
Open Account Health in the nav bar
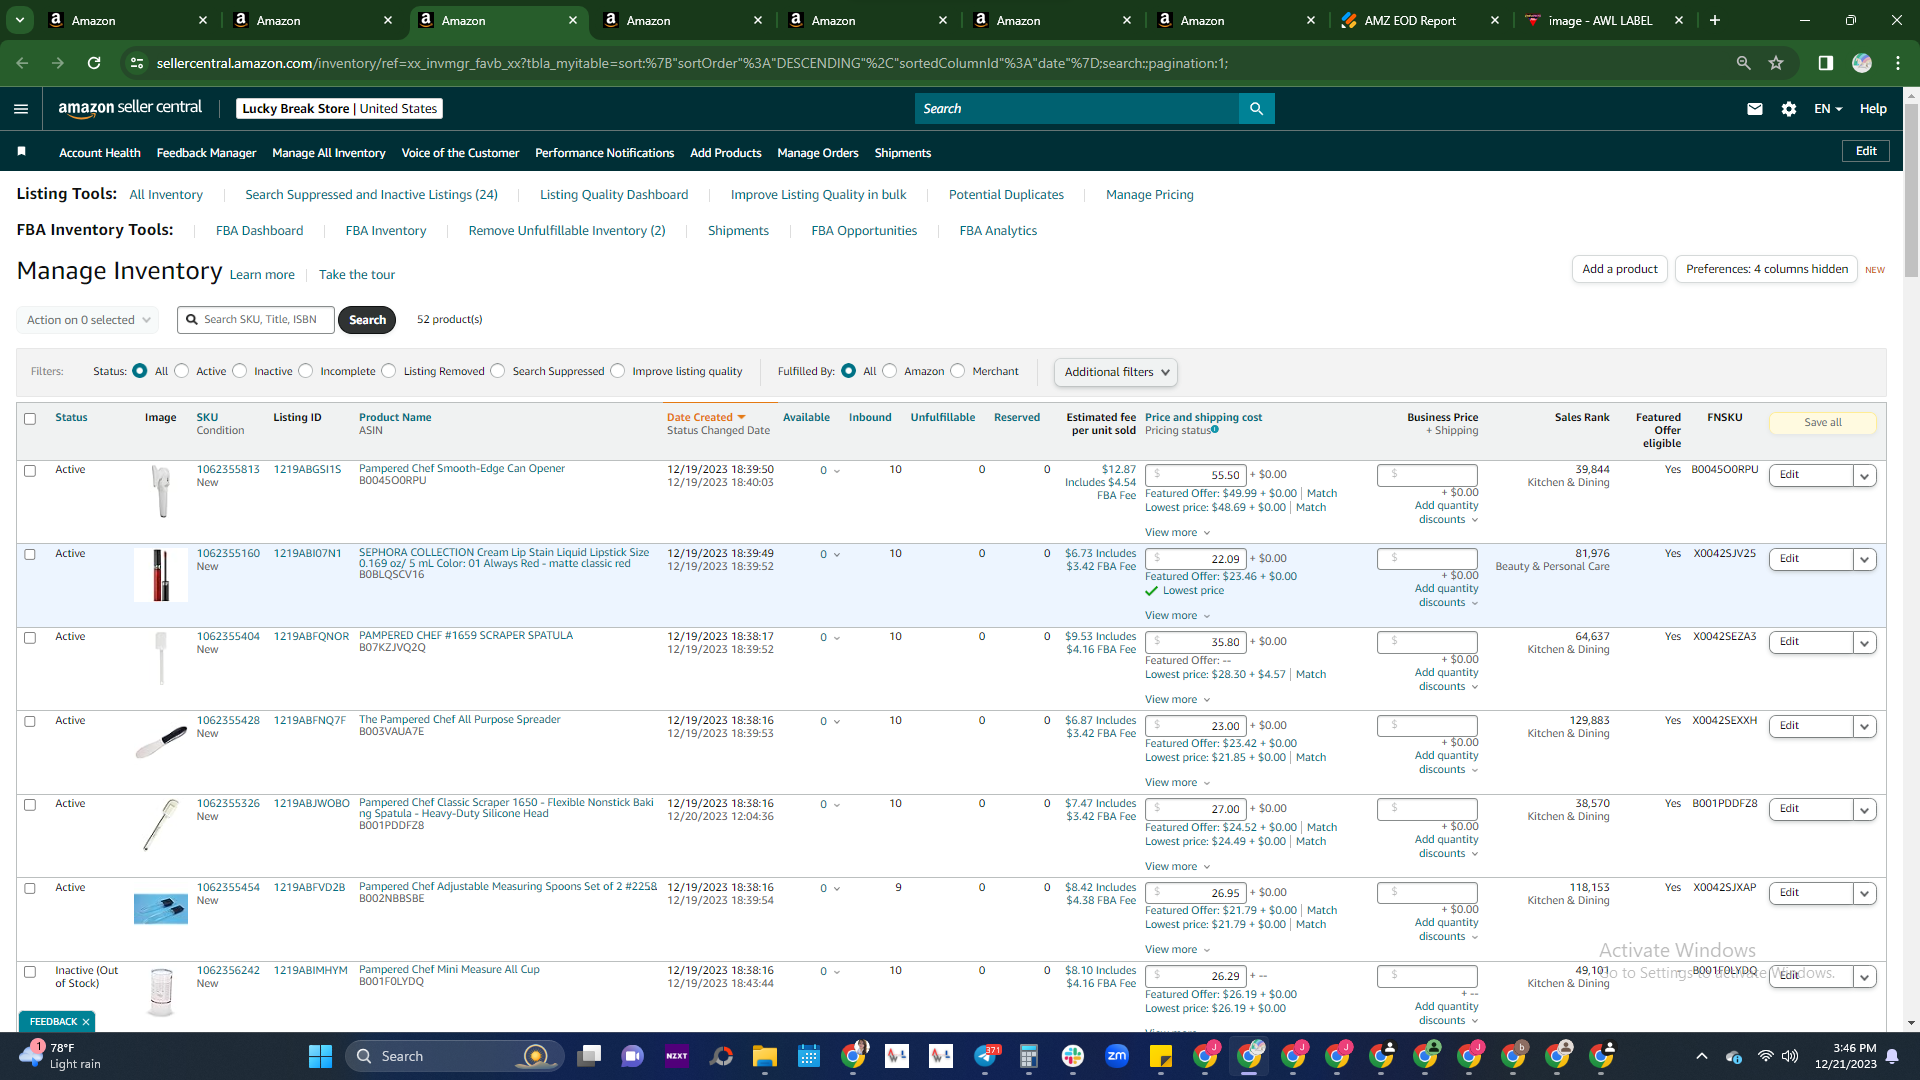pyautogui.click(x=100, y=153)
